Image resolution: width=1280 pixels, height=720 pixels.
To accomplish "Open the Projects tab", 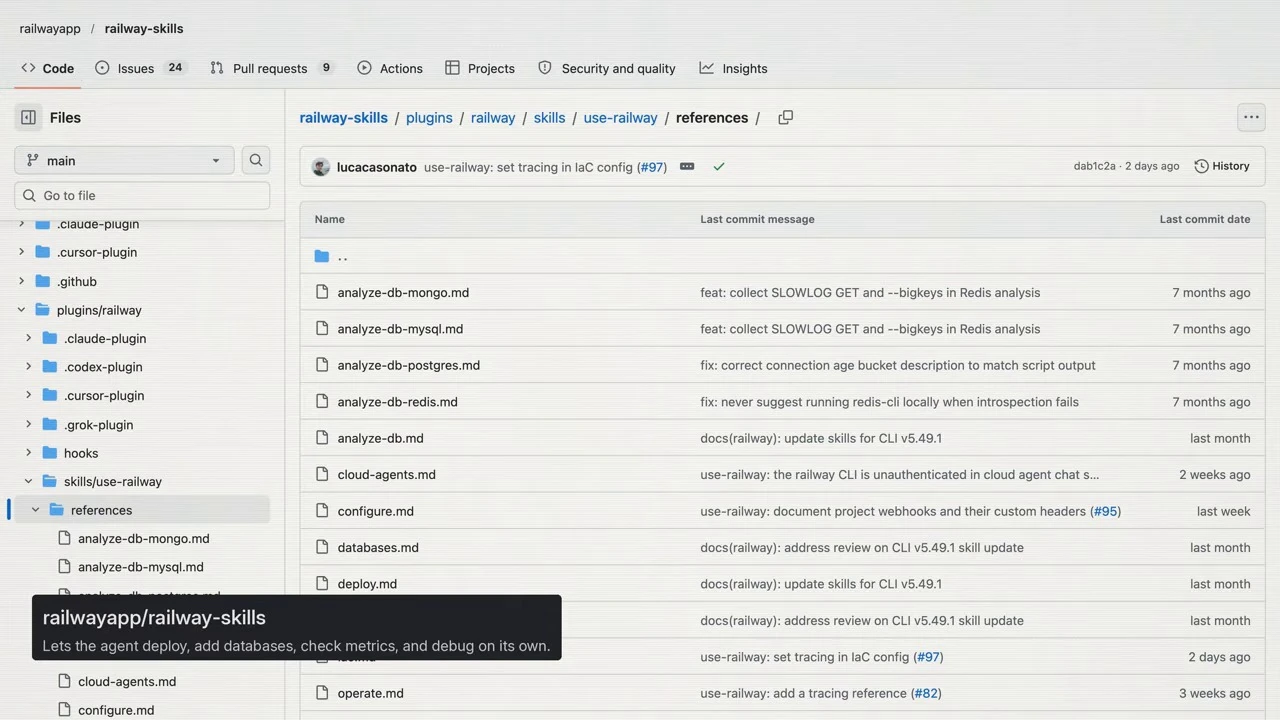I will point(480,68).
